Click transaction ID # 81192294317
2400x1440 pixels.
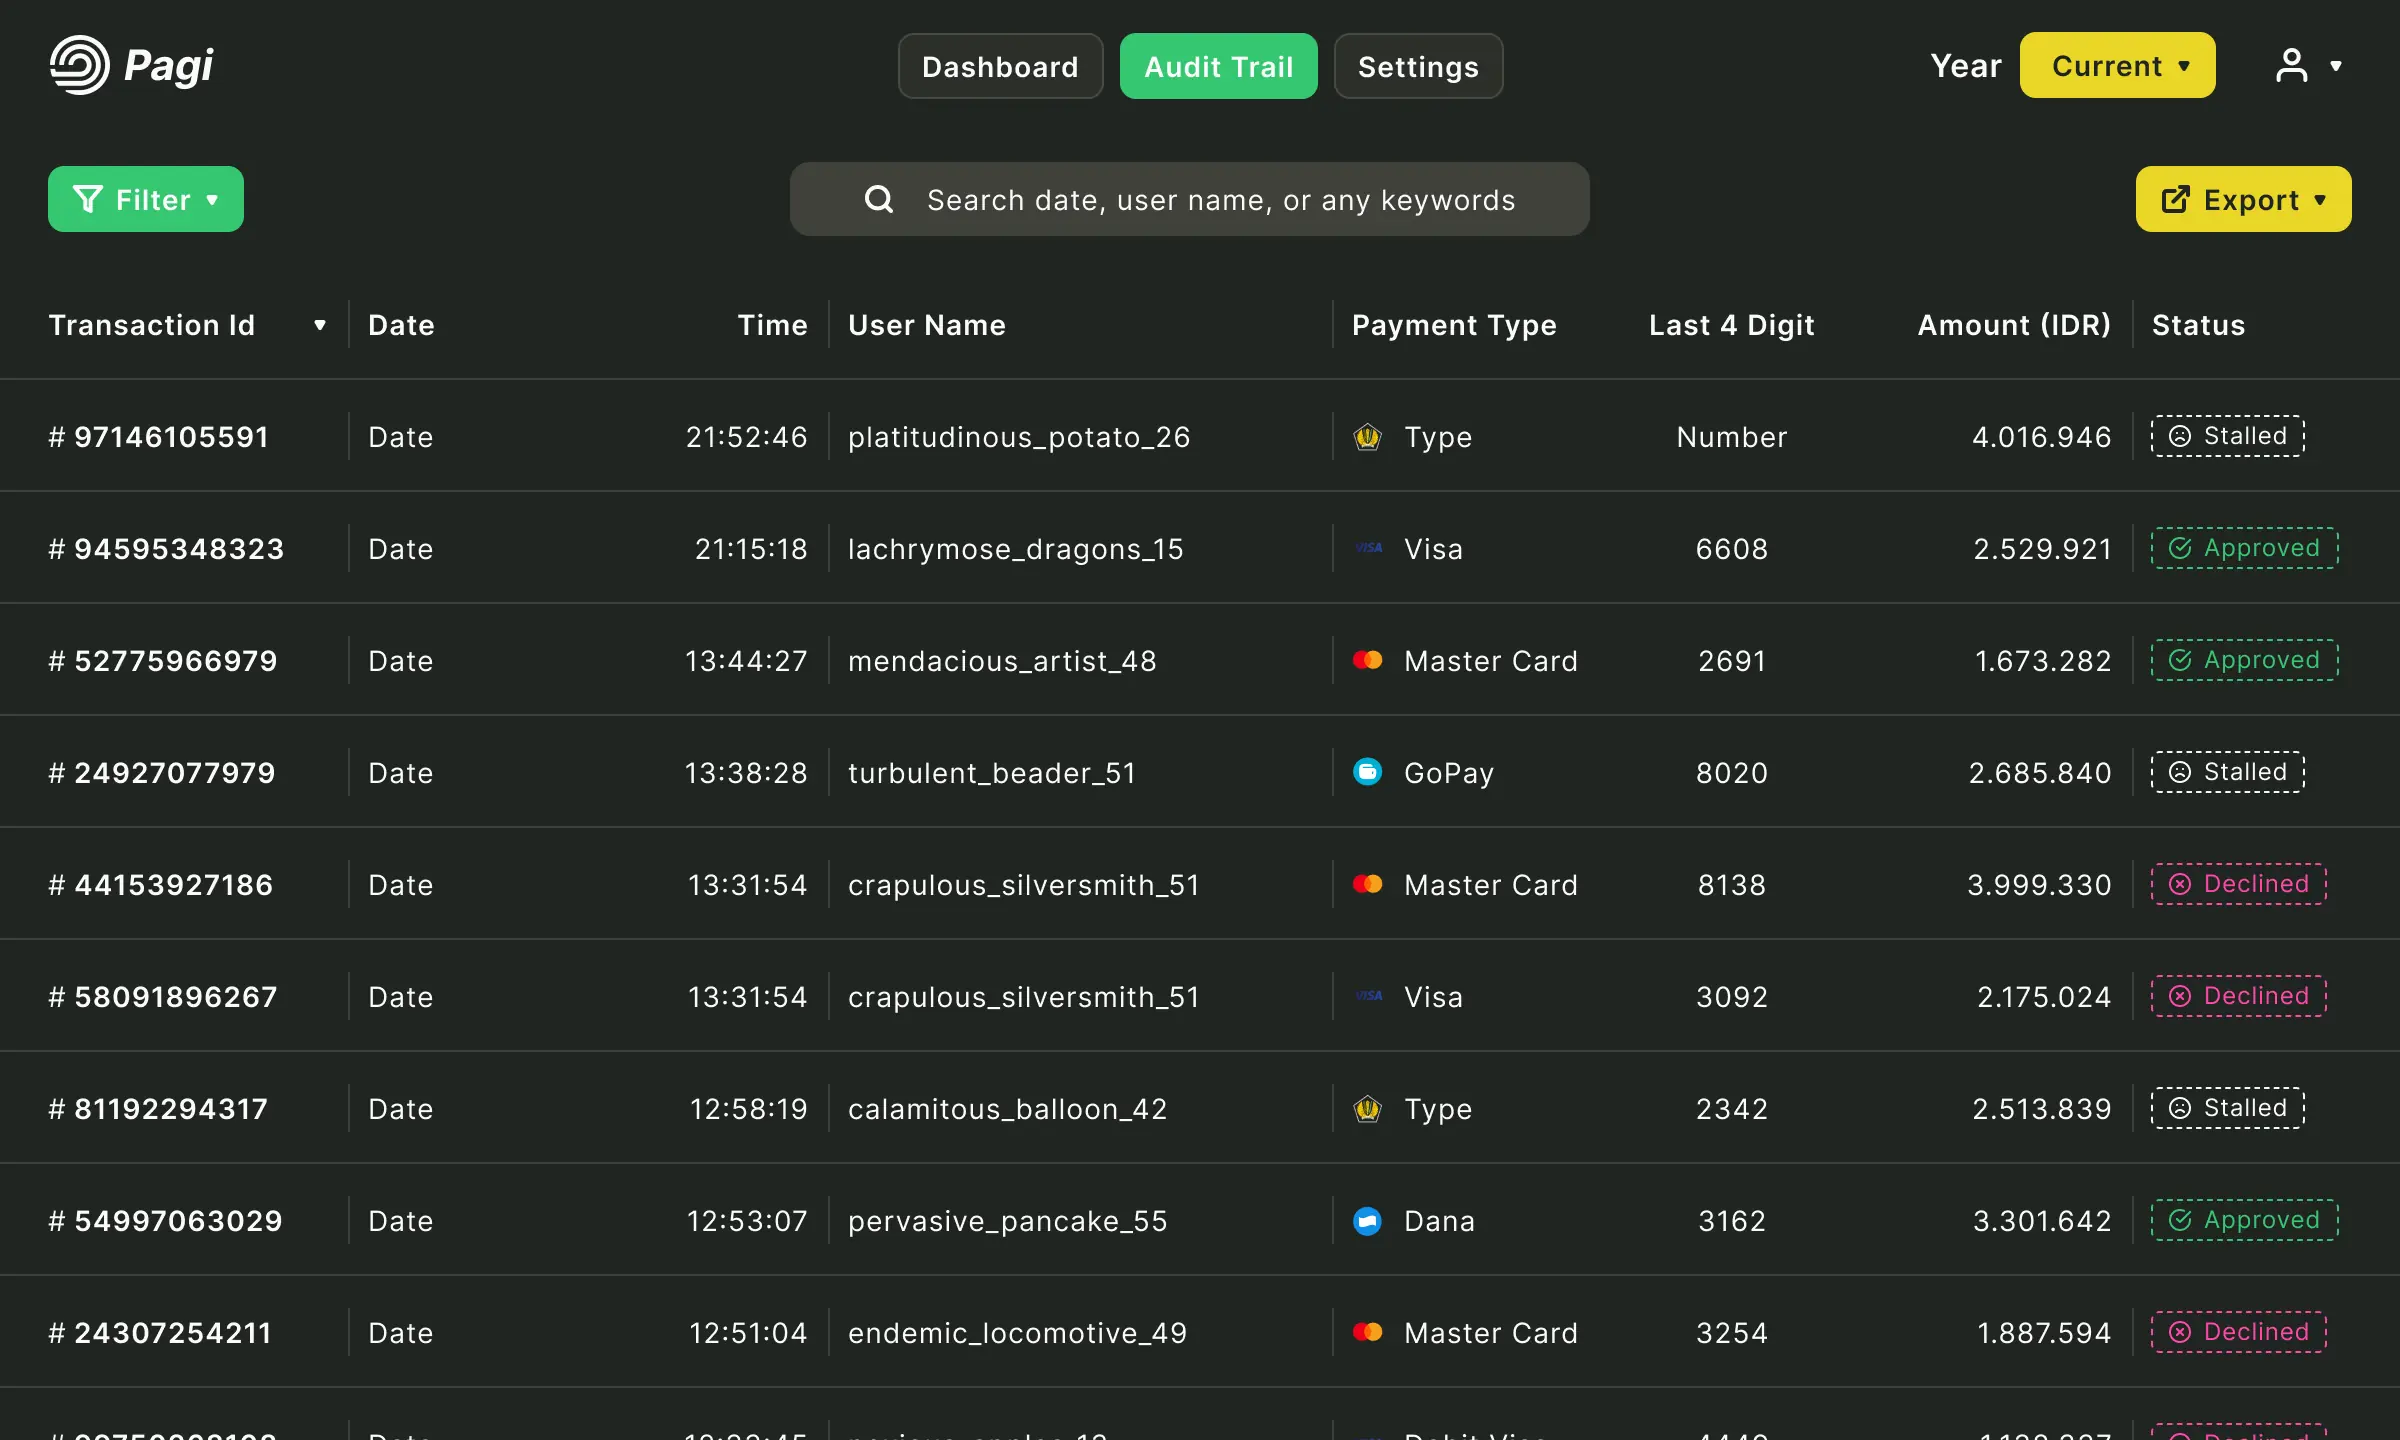pos(158,1109)
